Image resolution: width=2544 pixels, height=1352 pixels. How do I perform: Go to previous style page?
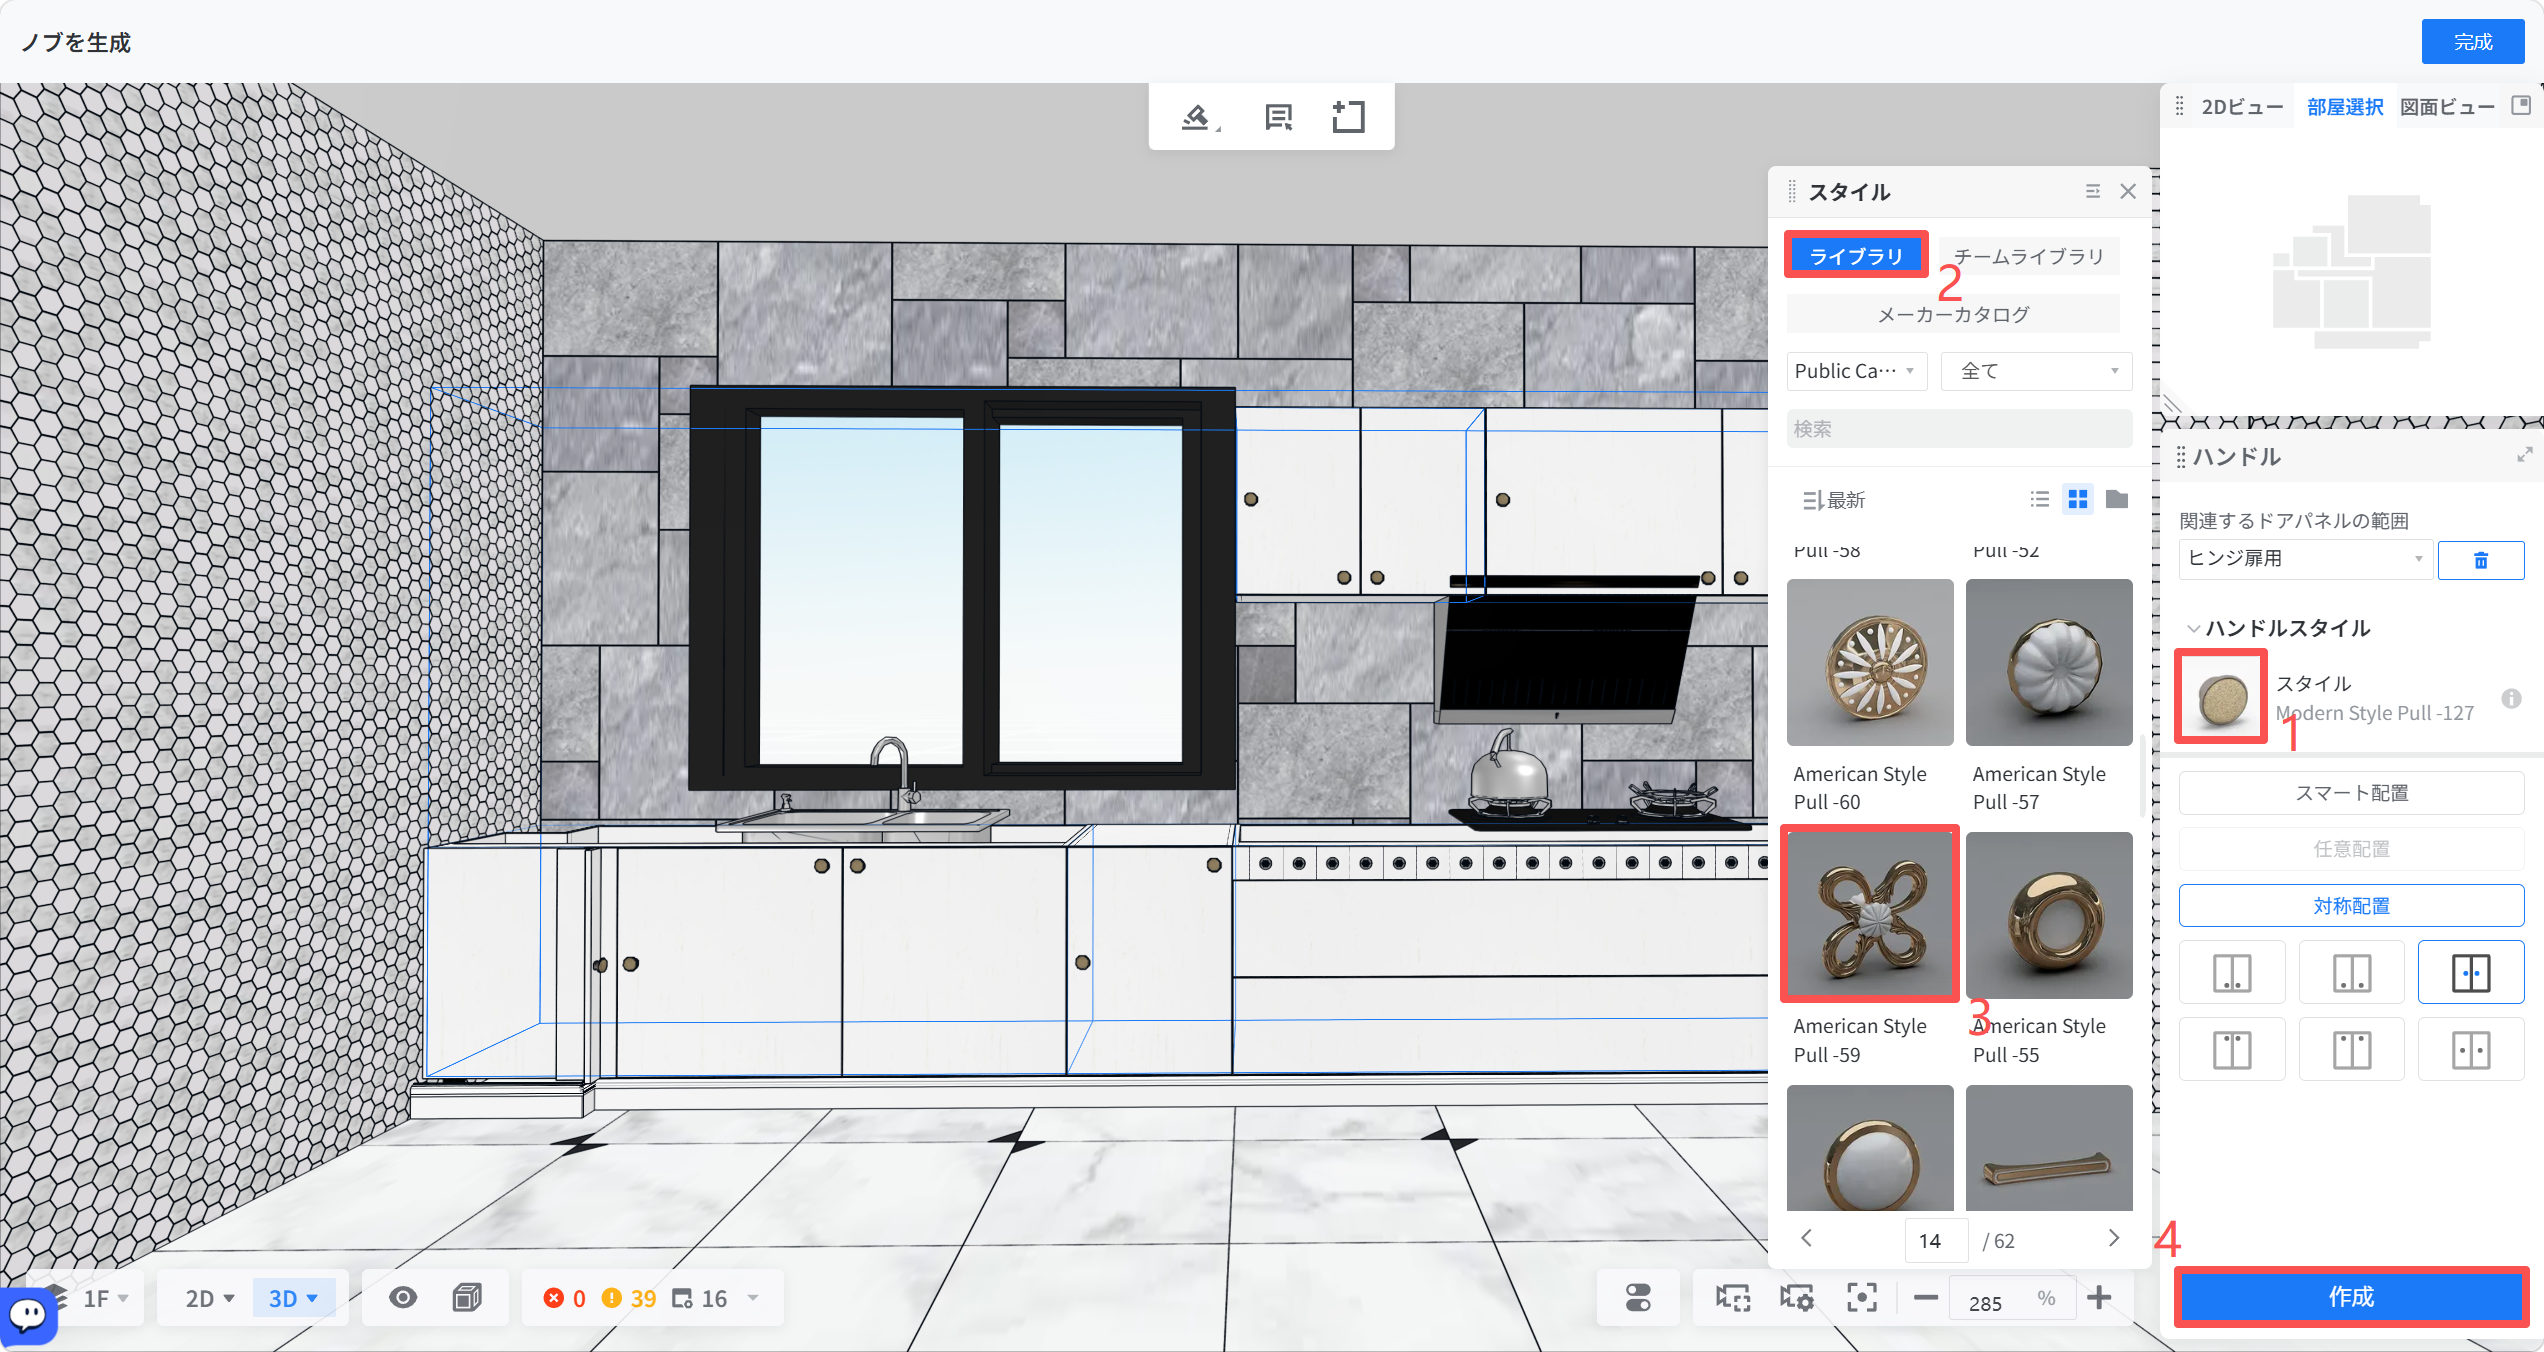point(1806,1239)
